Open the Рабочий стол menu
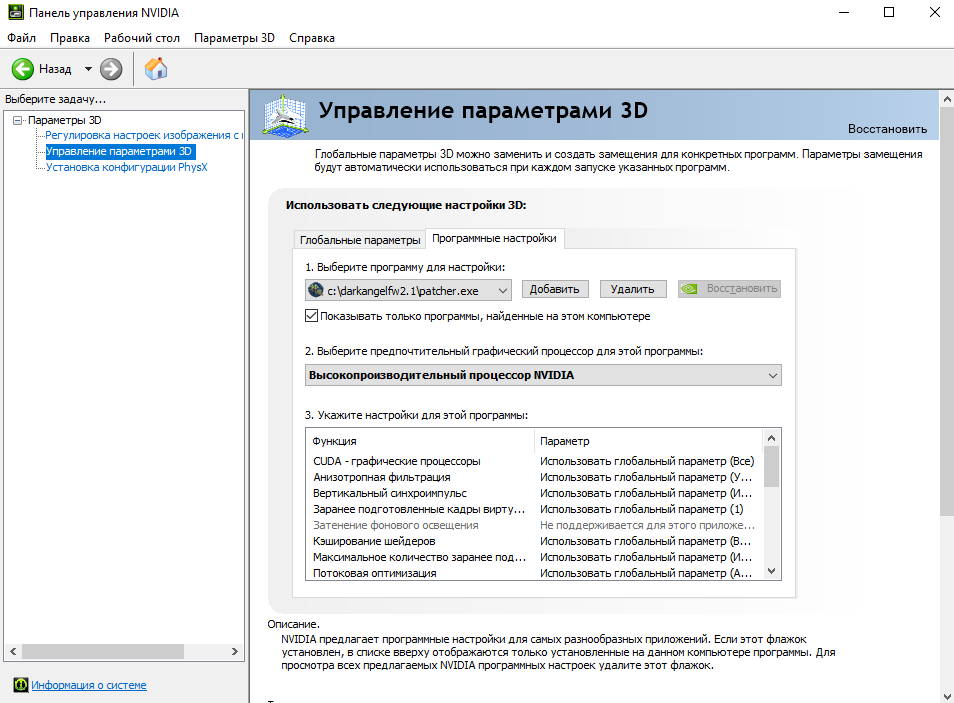 (x=142, y=38)
